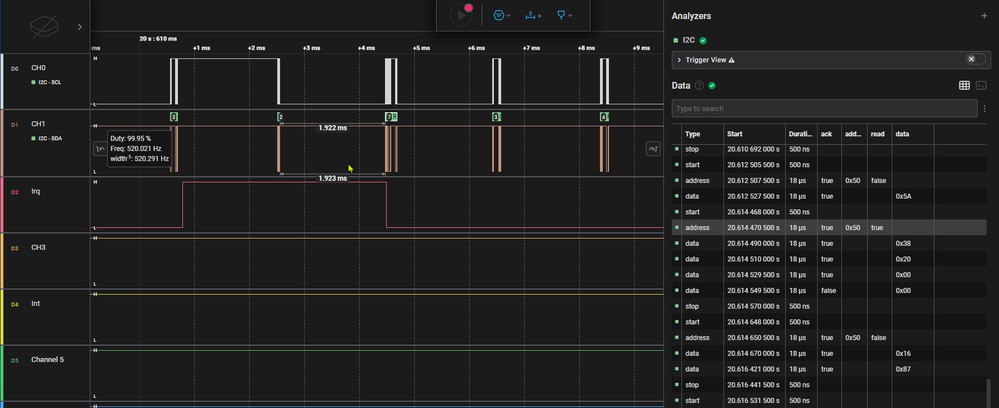Click the I2C - SCL analyzer tag
The width and height of the screenshot is (999, 408).
tap(47, 82)
